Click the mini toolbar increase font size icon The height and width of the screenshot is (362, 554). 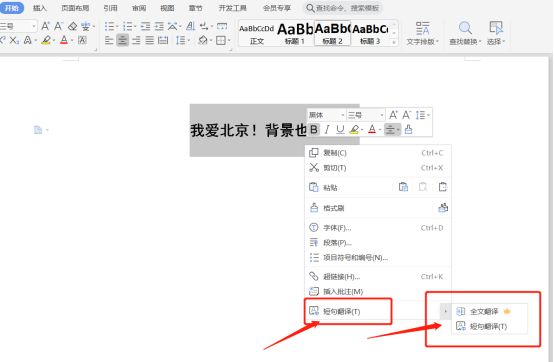(393, 115)
